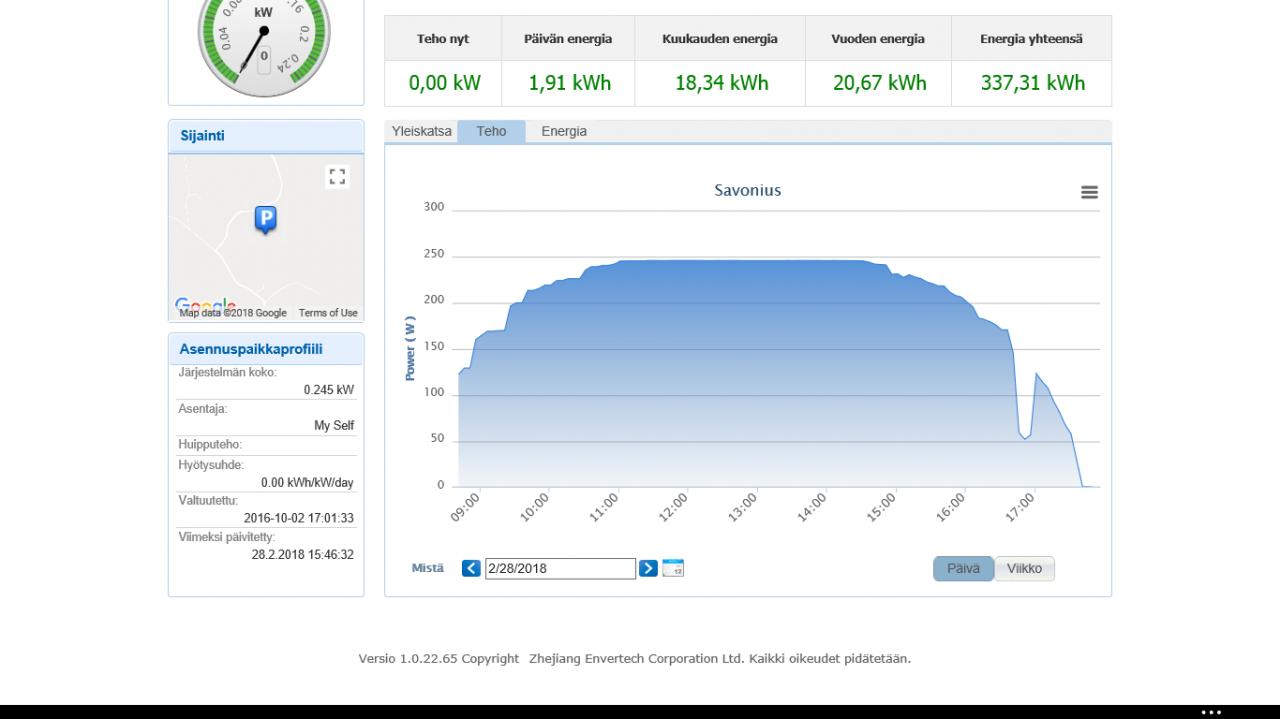
Task: Click the date field showing 2/28/2018
Action: coord(560,568)
